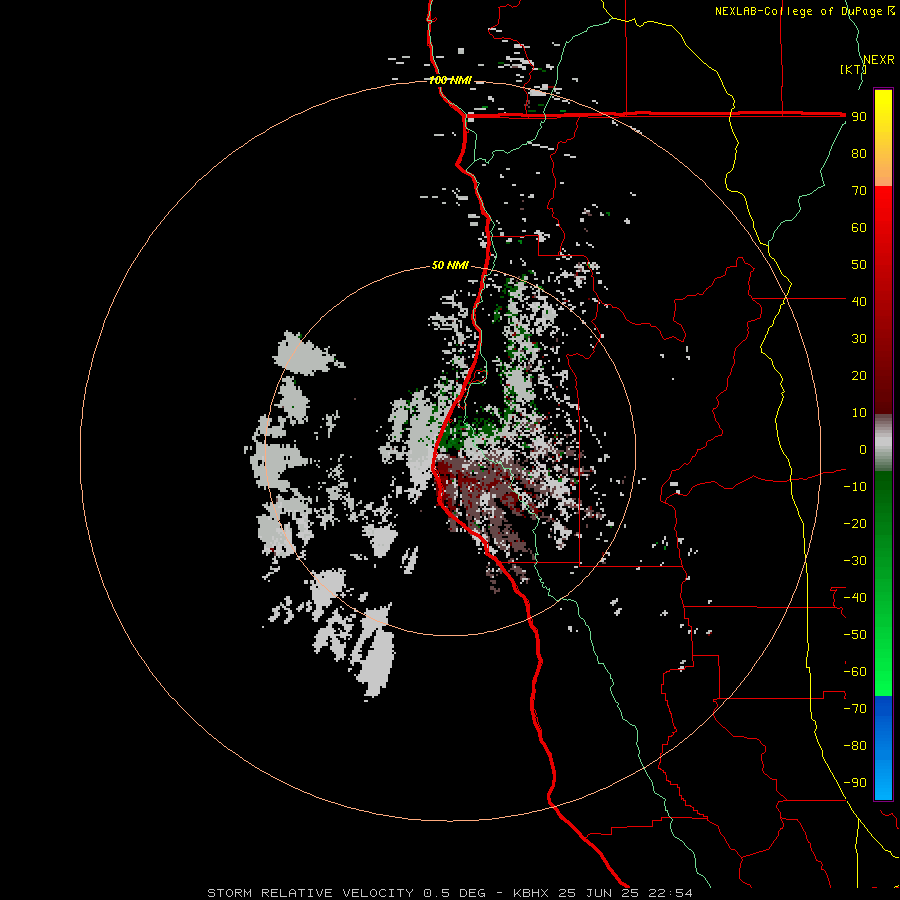Screen dimensions: 900x900
Task: Click the -90 scale label
Action: click(x=855, y=783)
